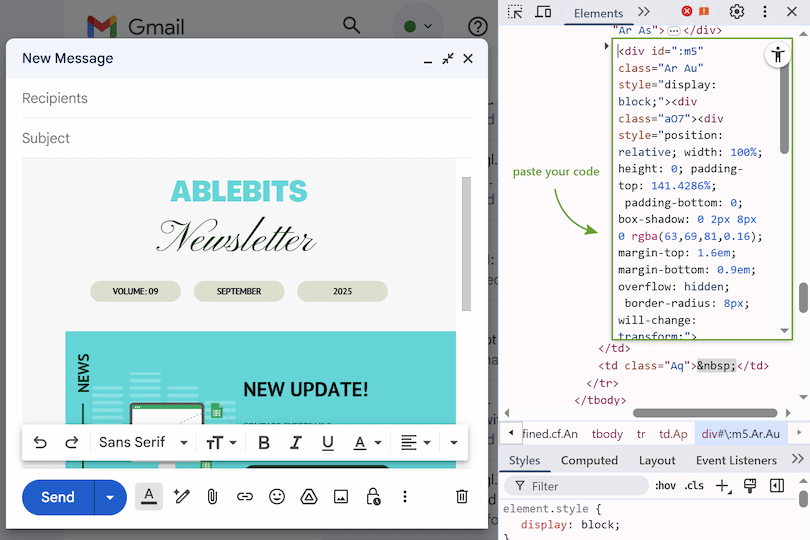Insert a link using the link icon

245,496
